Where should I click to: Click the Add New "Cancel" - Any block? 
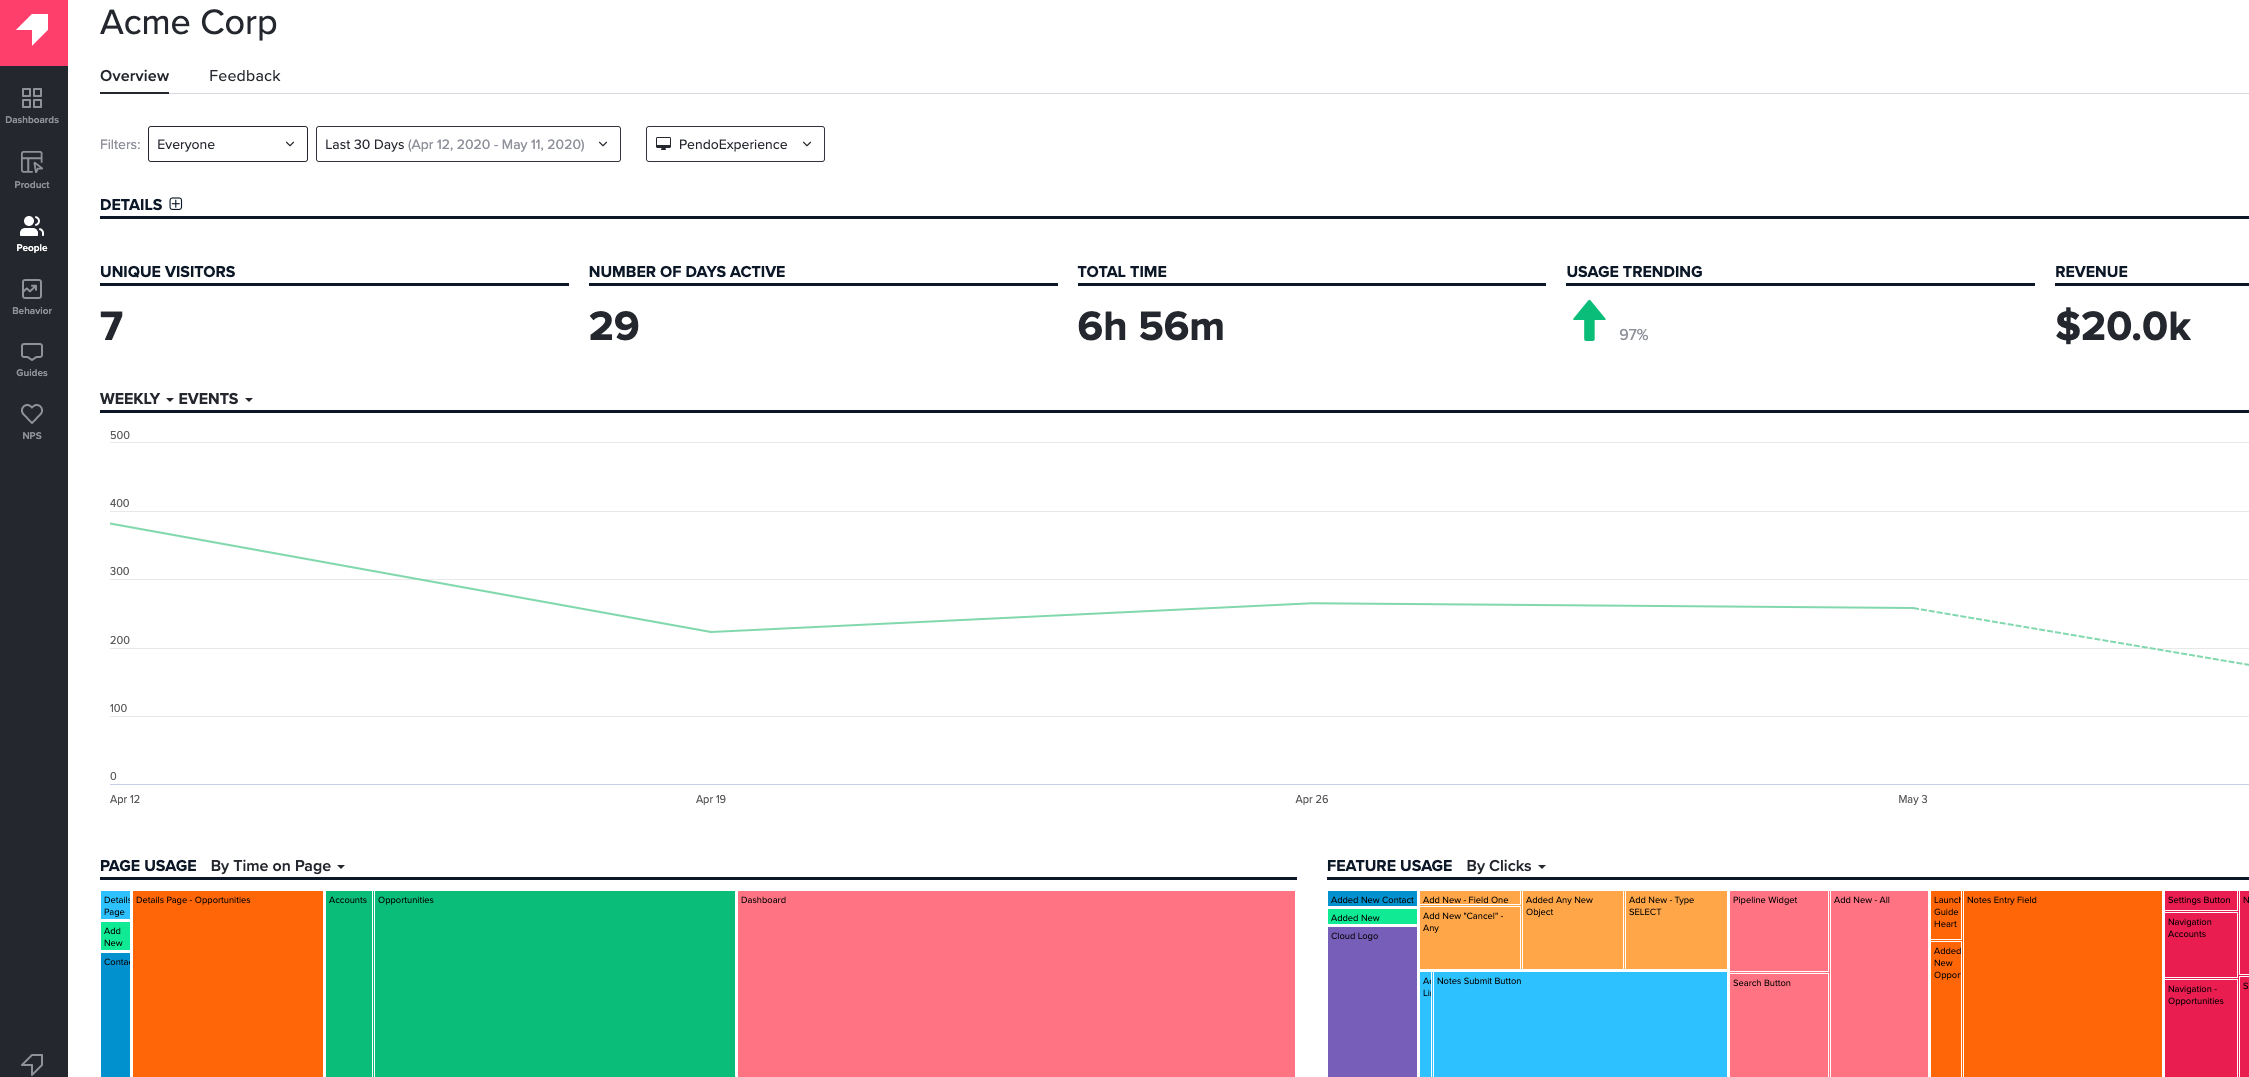click(1470, 939)
